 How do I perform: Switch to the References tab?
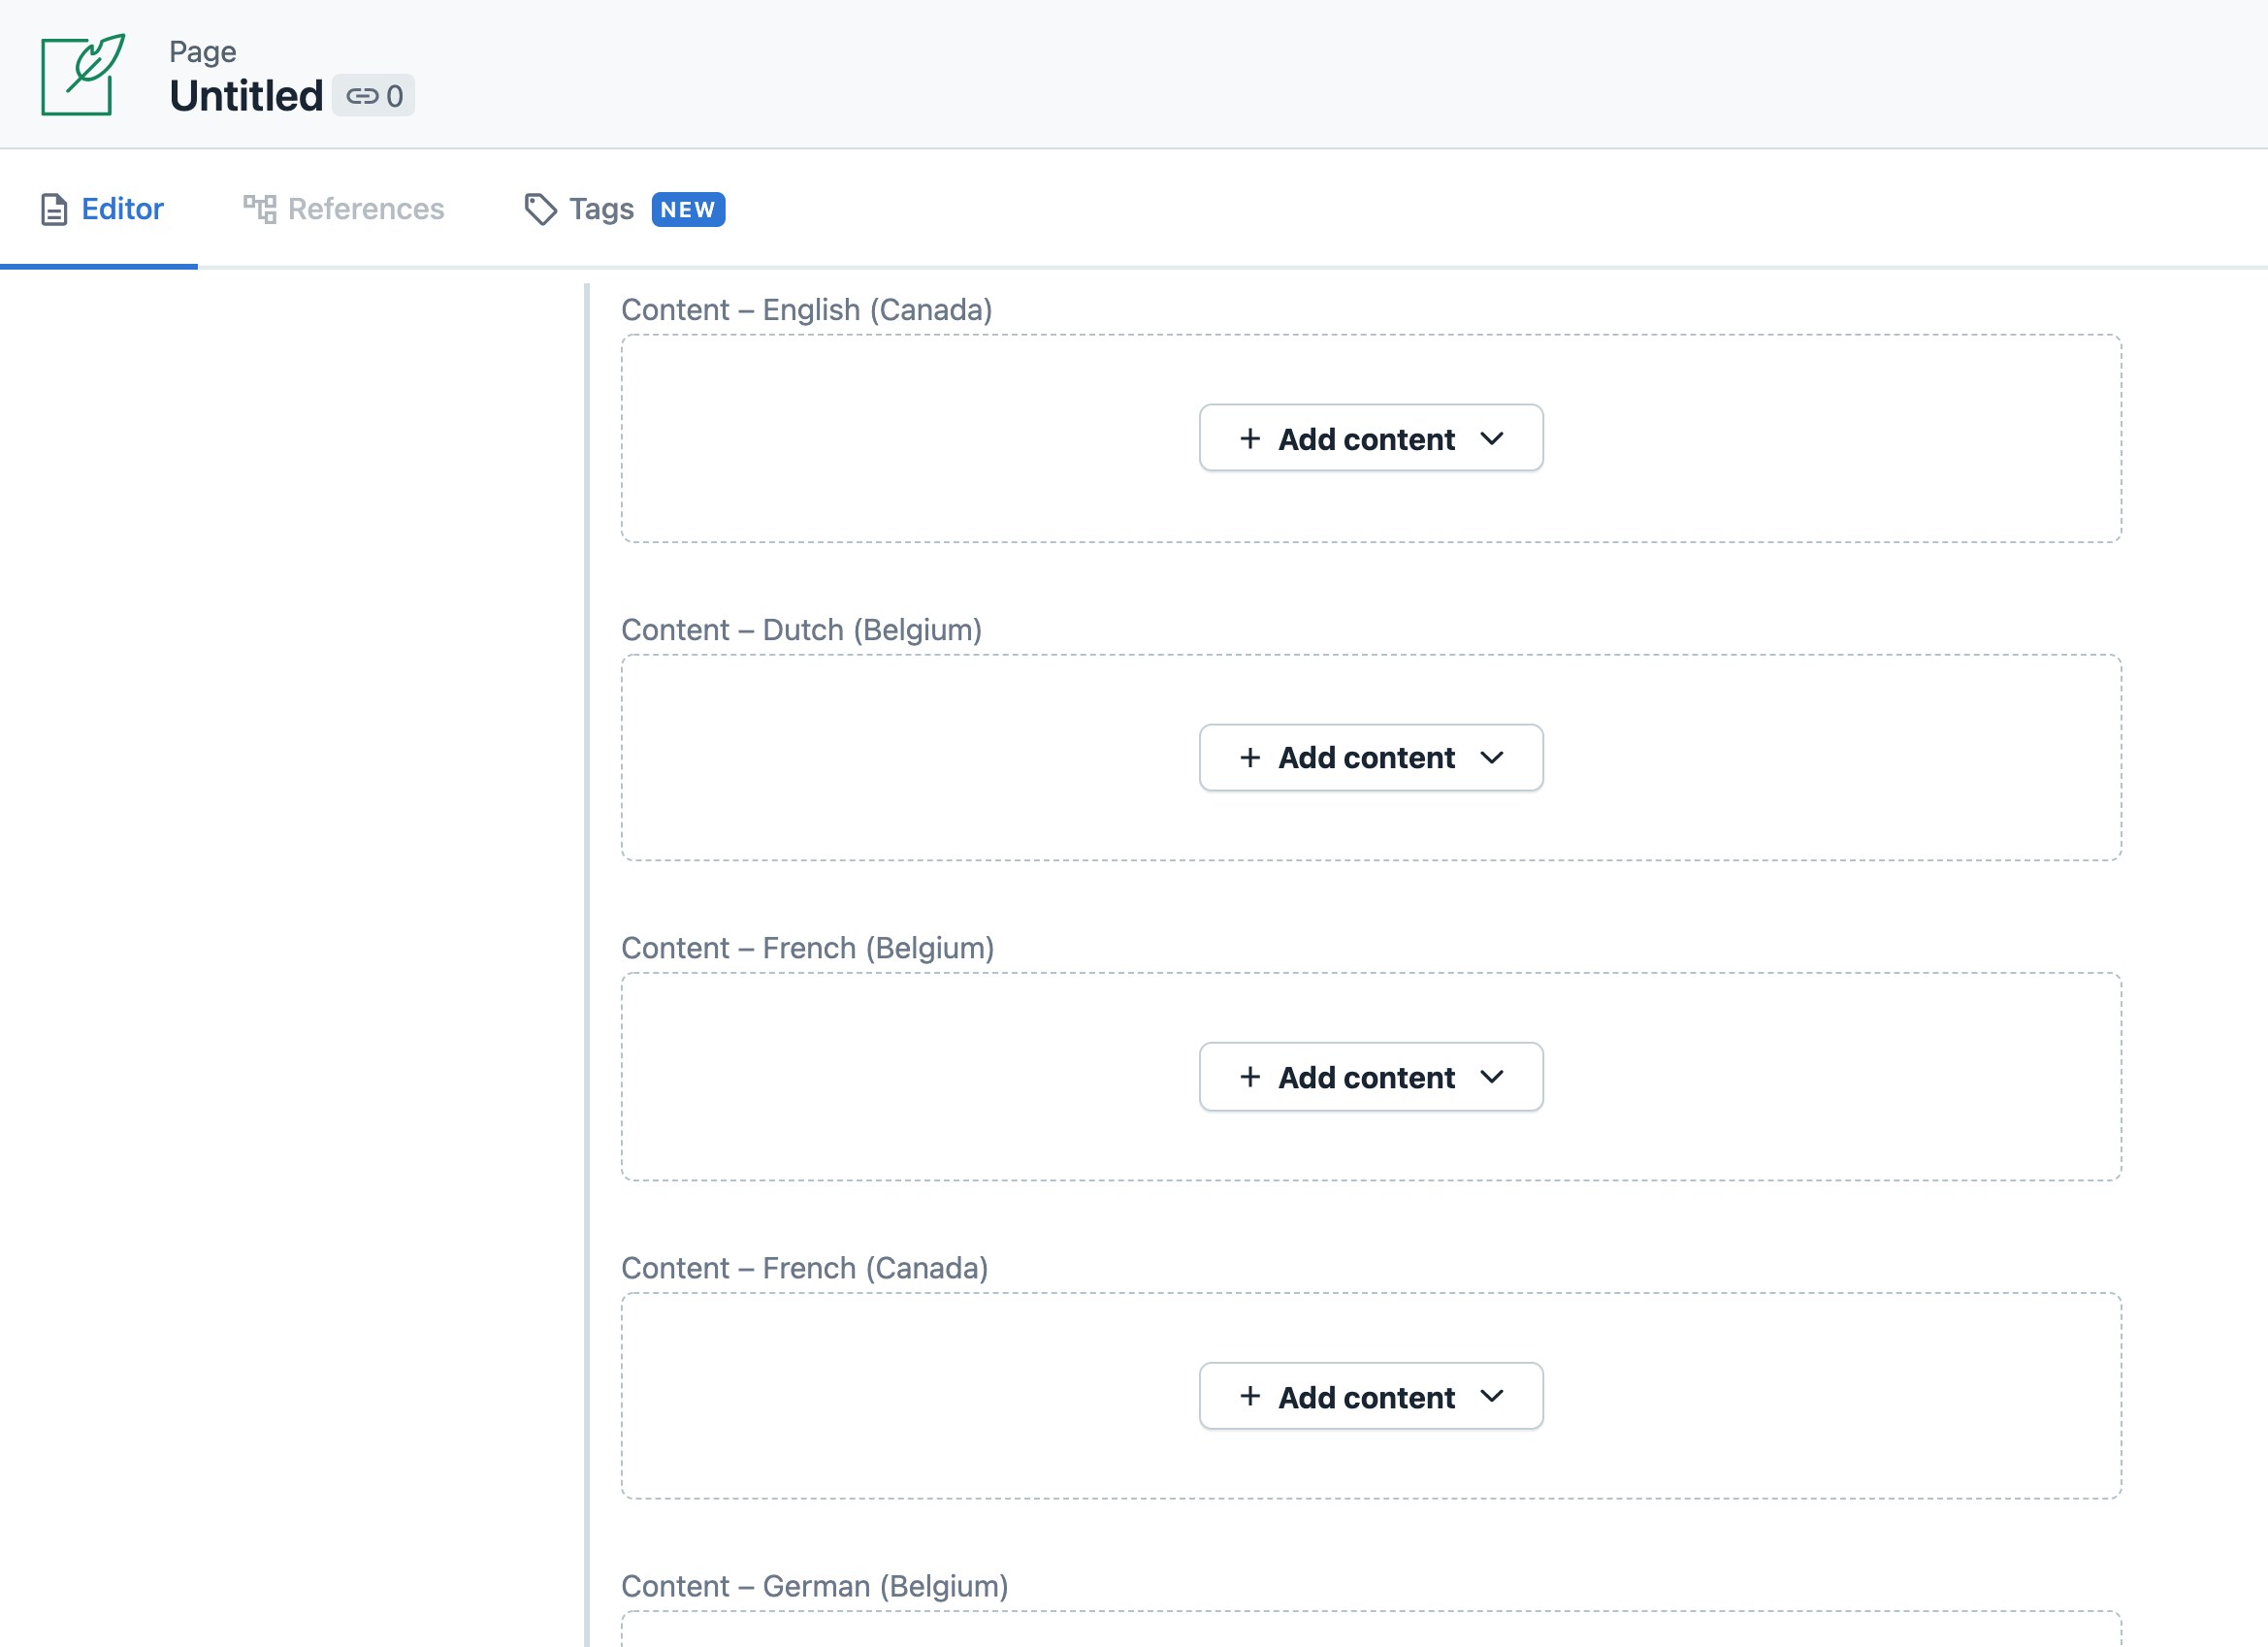pyautogui.click(x=364, y=209)
